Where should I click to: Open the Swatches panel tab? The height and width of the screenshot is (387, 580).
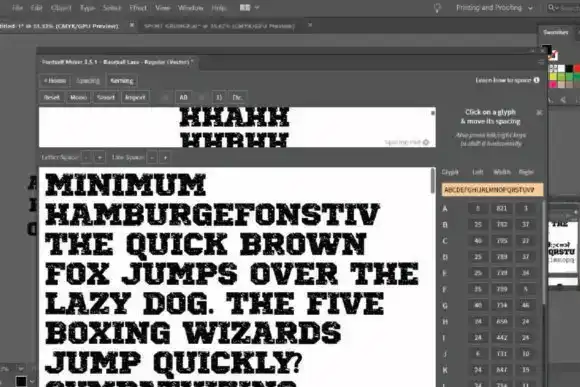pos(556,32)
